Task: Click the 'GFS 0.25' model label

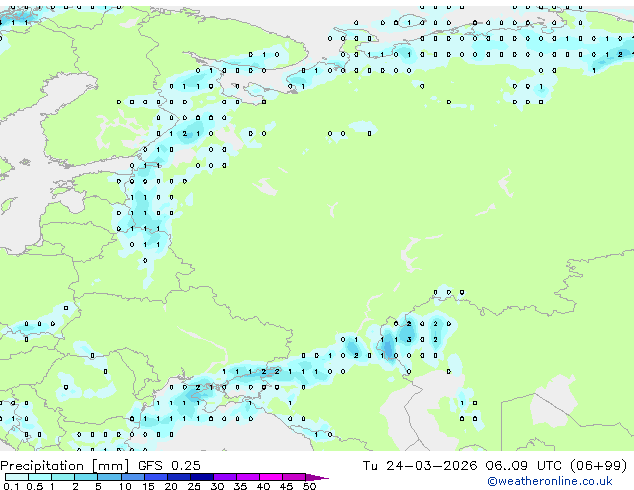Action: (169, 466)
